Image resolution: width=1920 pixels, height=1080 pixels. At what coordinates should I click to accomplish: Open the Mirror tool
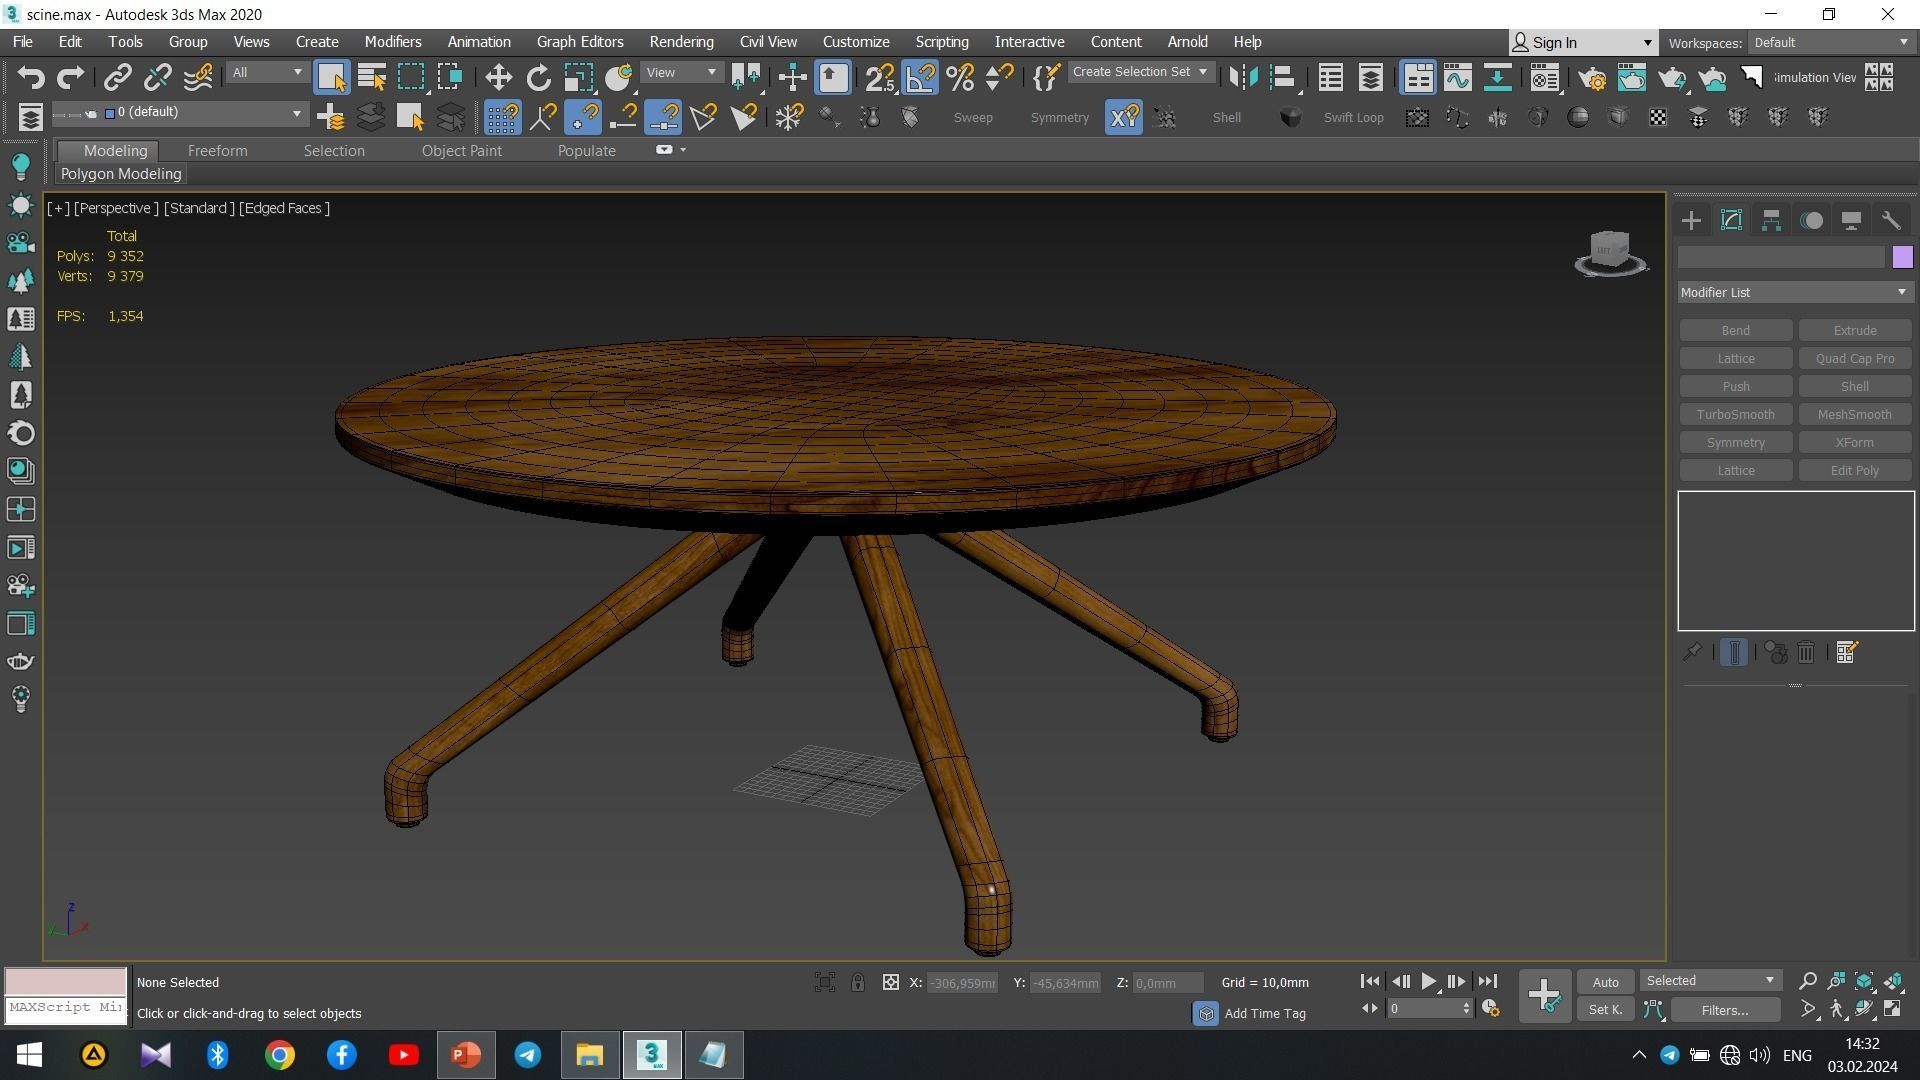1243,77
